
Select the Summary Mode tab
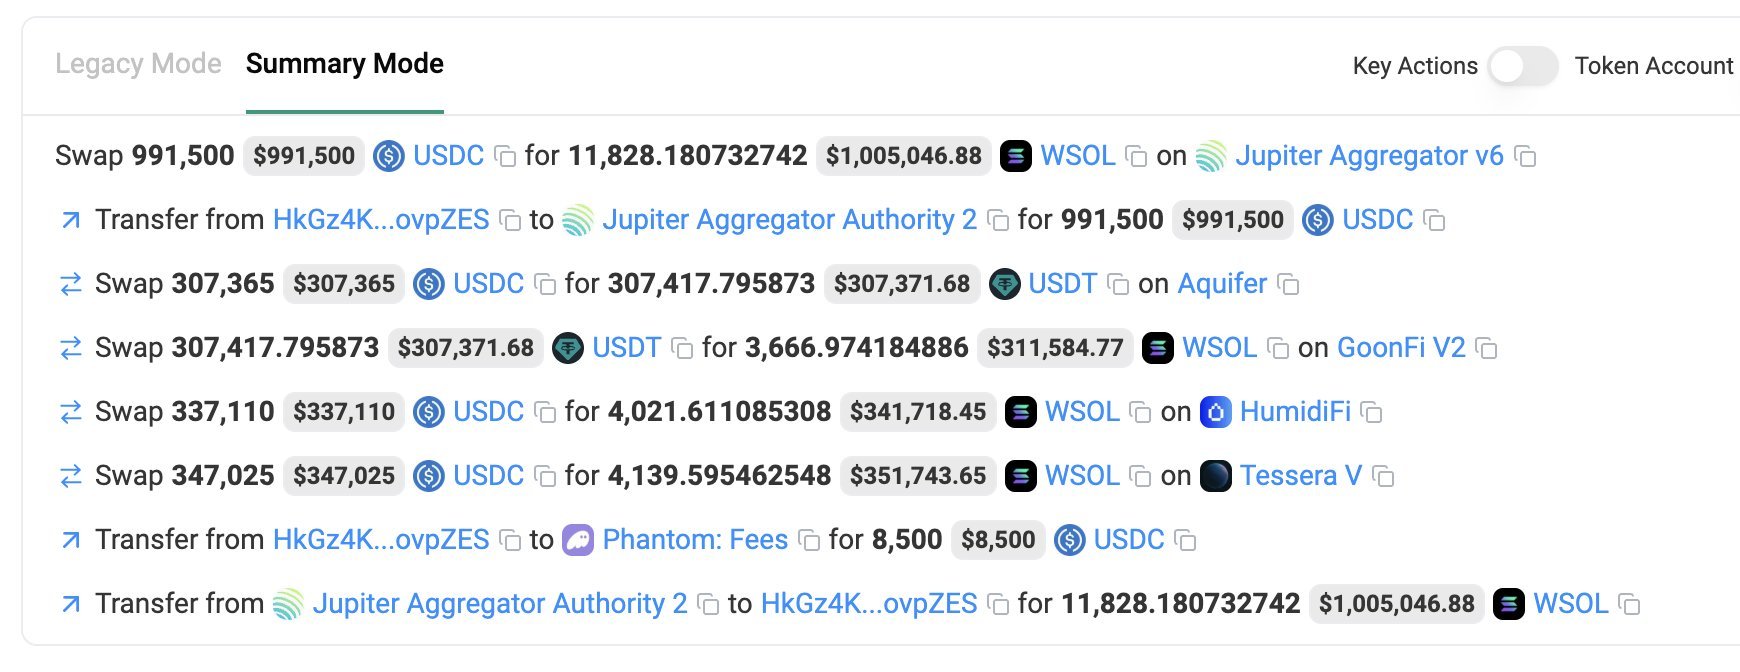(x=344, y=64)
